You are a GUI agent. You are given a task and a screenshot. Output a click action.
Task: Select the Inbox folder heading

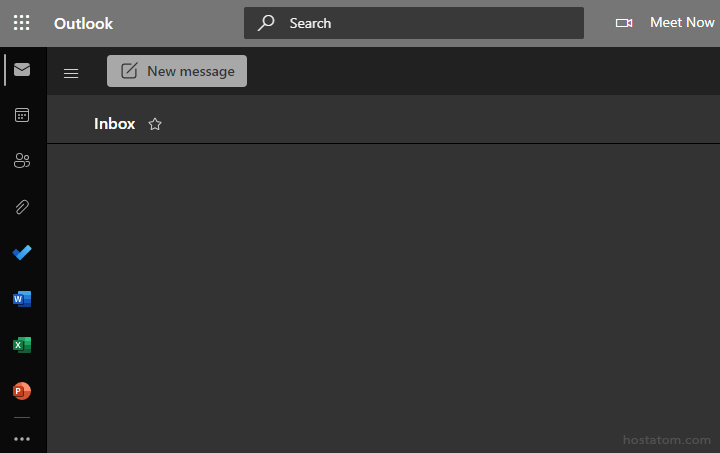click(x=114, y=124)
